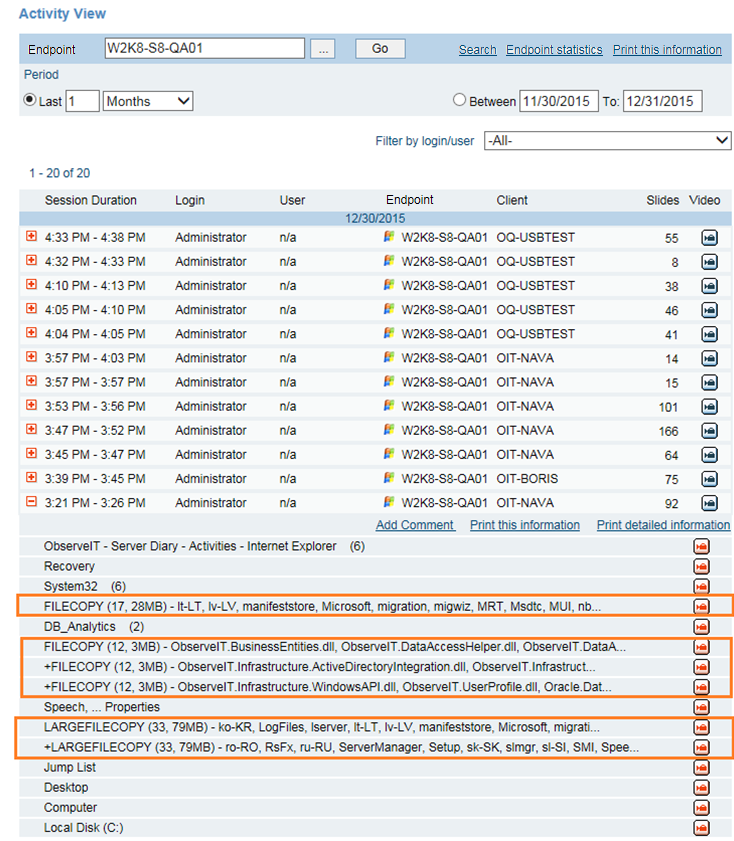Click the Add Comment link
This screenshot has height=841, width=734.
tap(415, 525)
